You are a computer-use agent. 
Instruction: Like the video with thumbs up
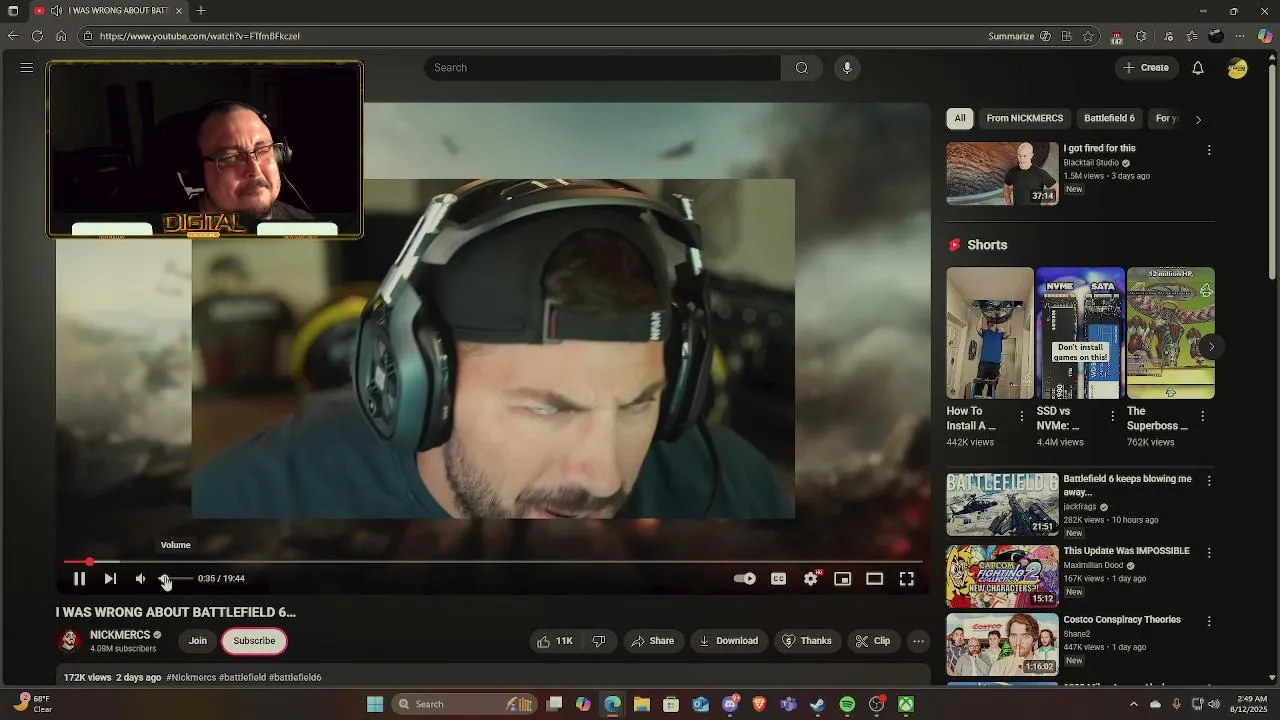pyautogui.click(x=555, y=641)
